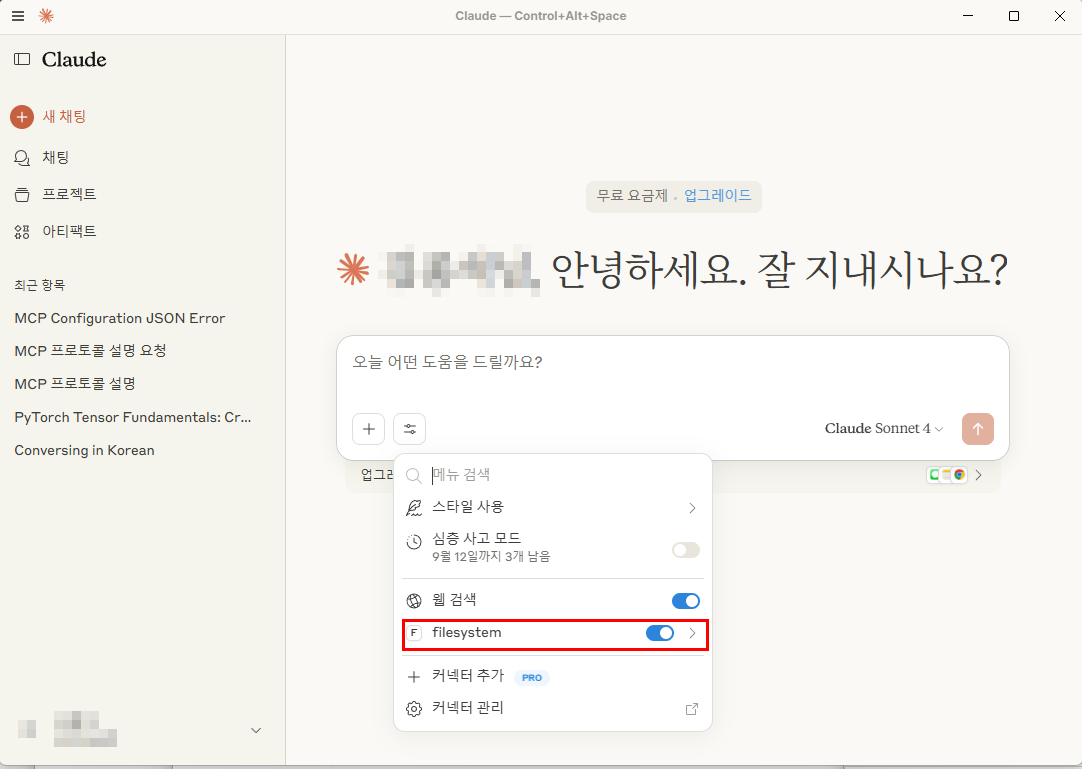This screenshot has width=1082, height=769.
Task: Expand the upgrade banner chevron arrow
Action: (x=978, y=475)
